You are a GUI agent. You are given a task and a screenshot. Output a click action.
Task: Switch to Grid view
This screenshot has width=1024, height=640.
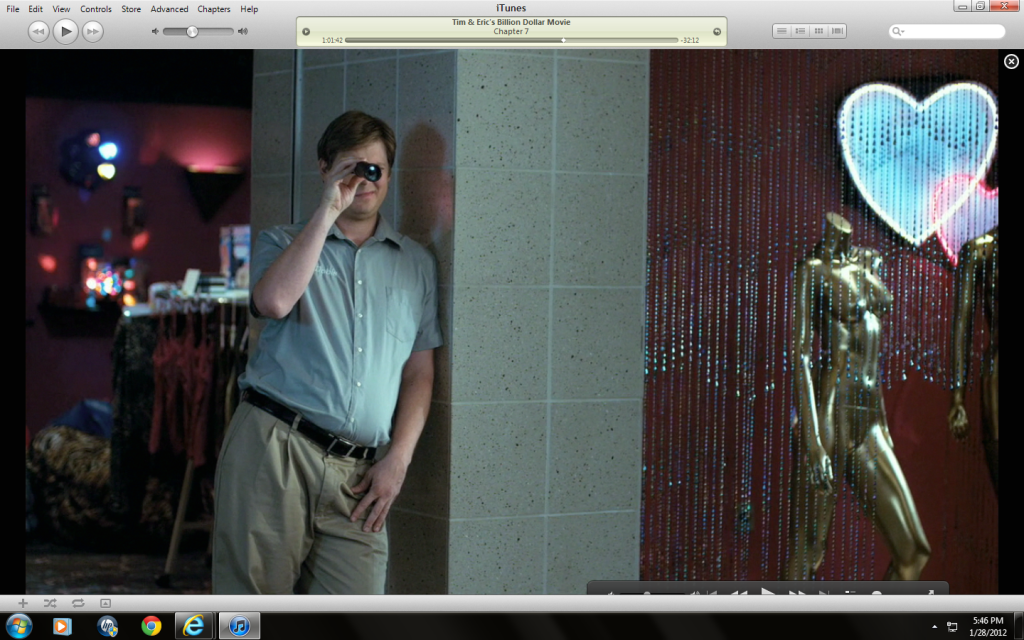point(818,31)
